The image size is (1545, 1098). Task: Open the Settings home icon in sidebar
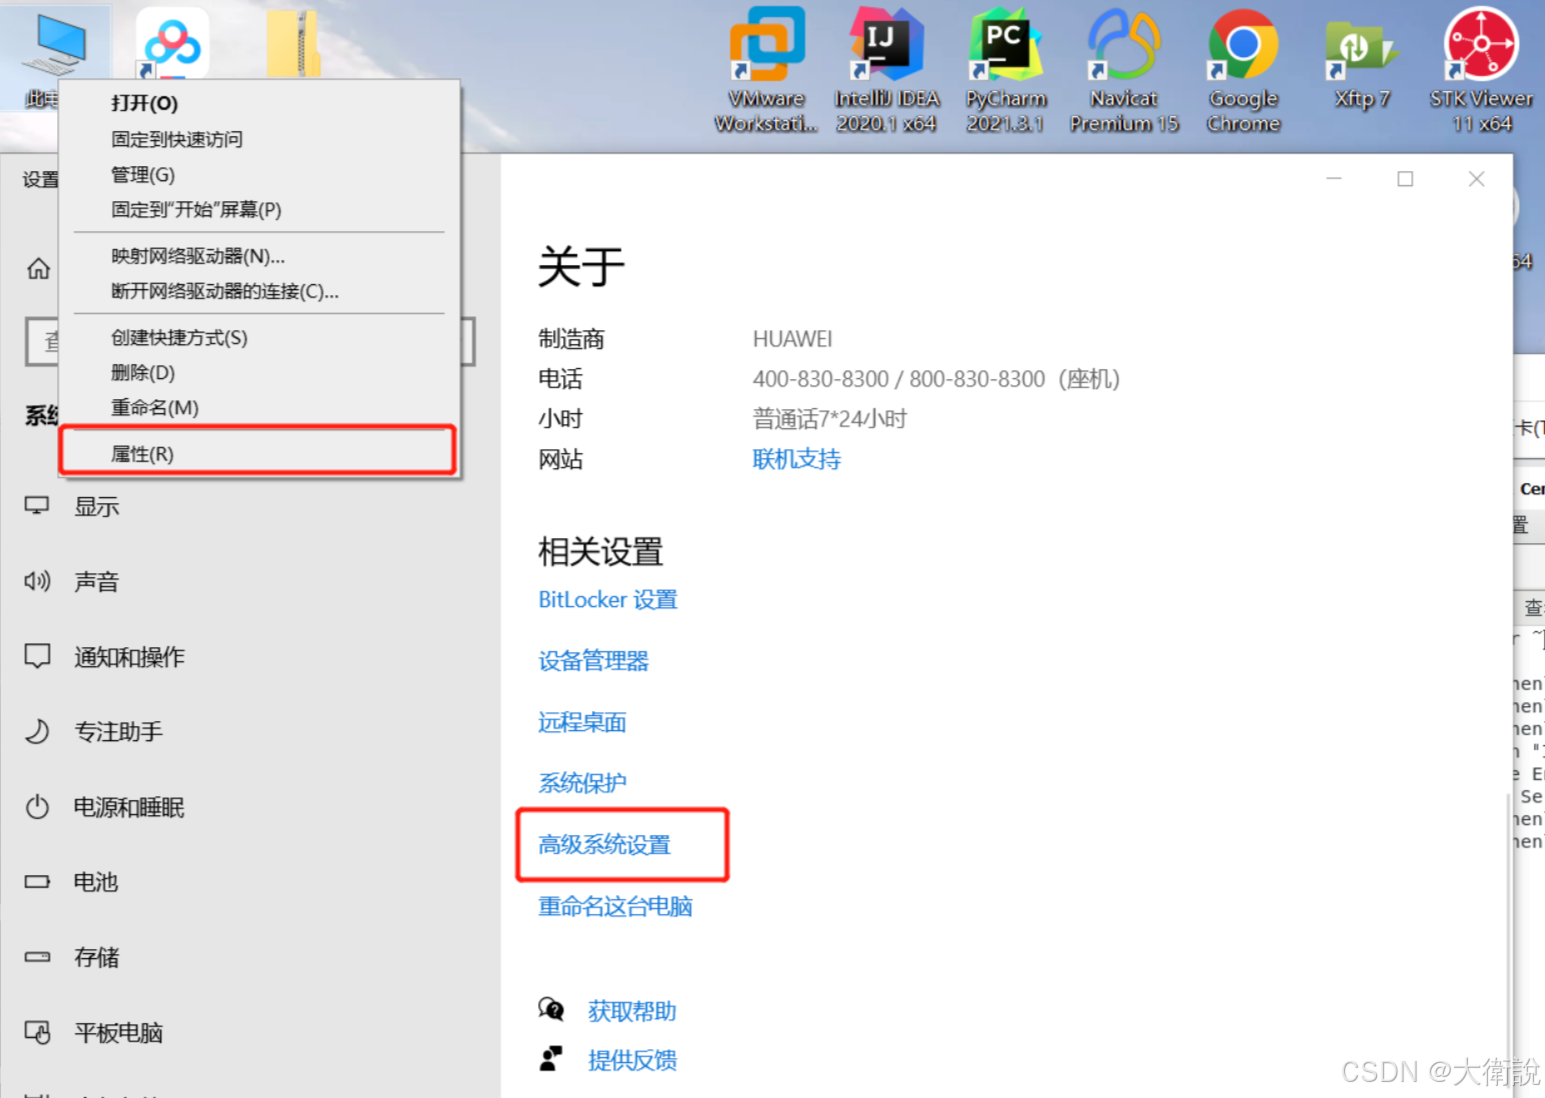pyautogui.click(x=37, y=268)
